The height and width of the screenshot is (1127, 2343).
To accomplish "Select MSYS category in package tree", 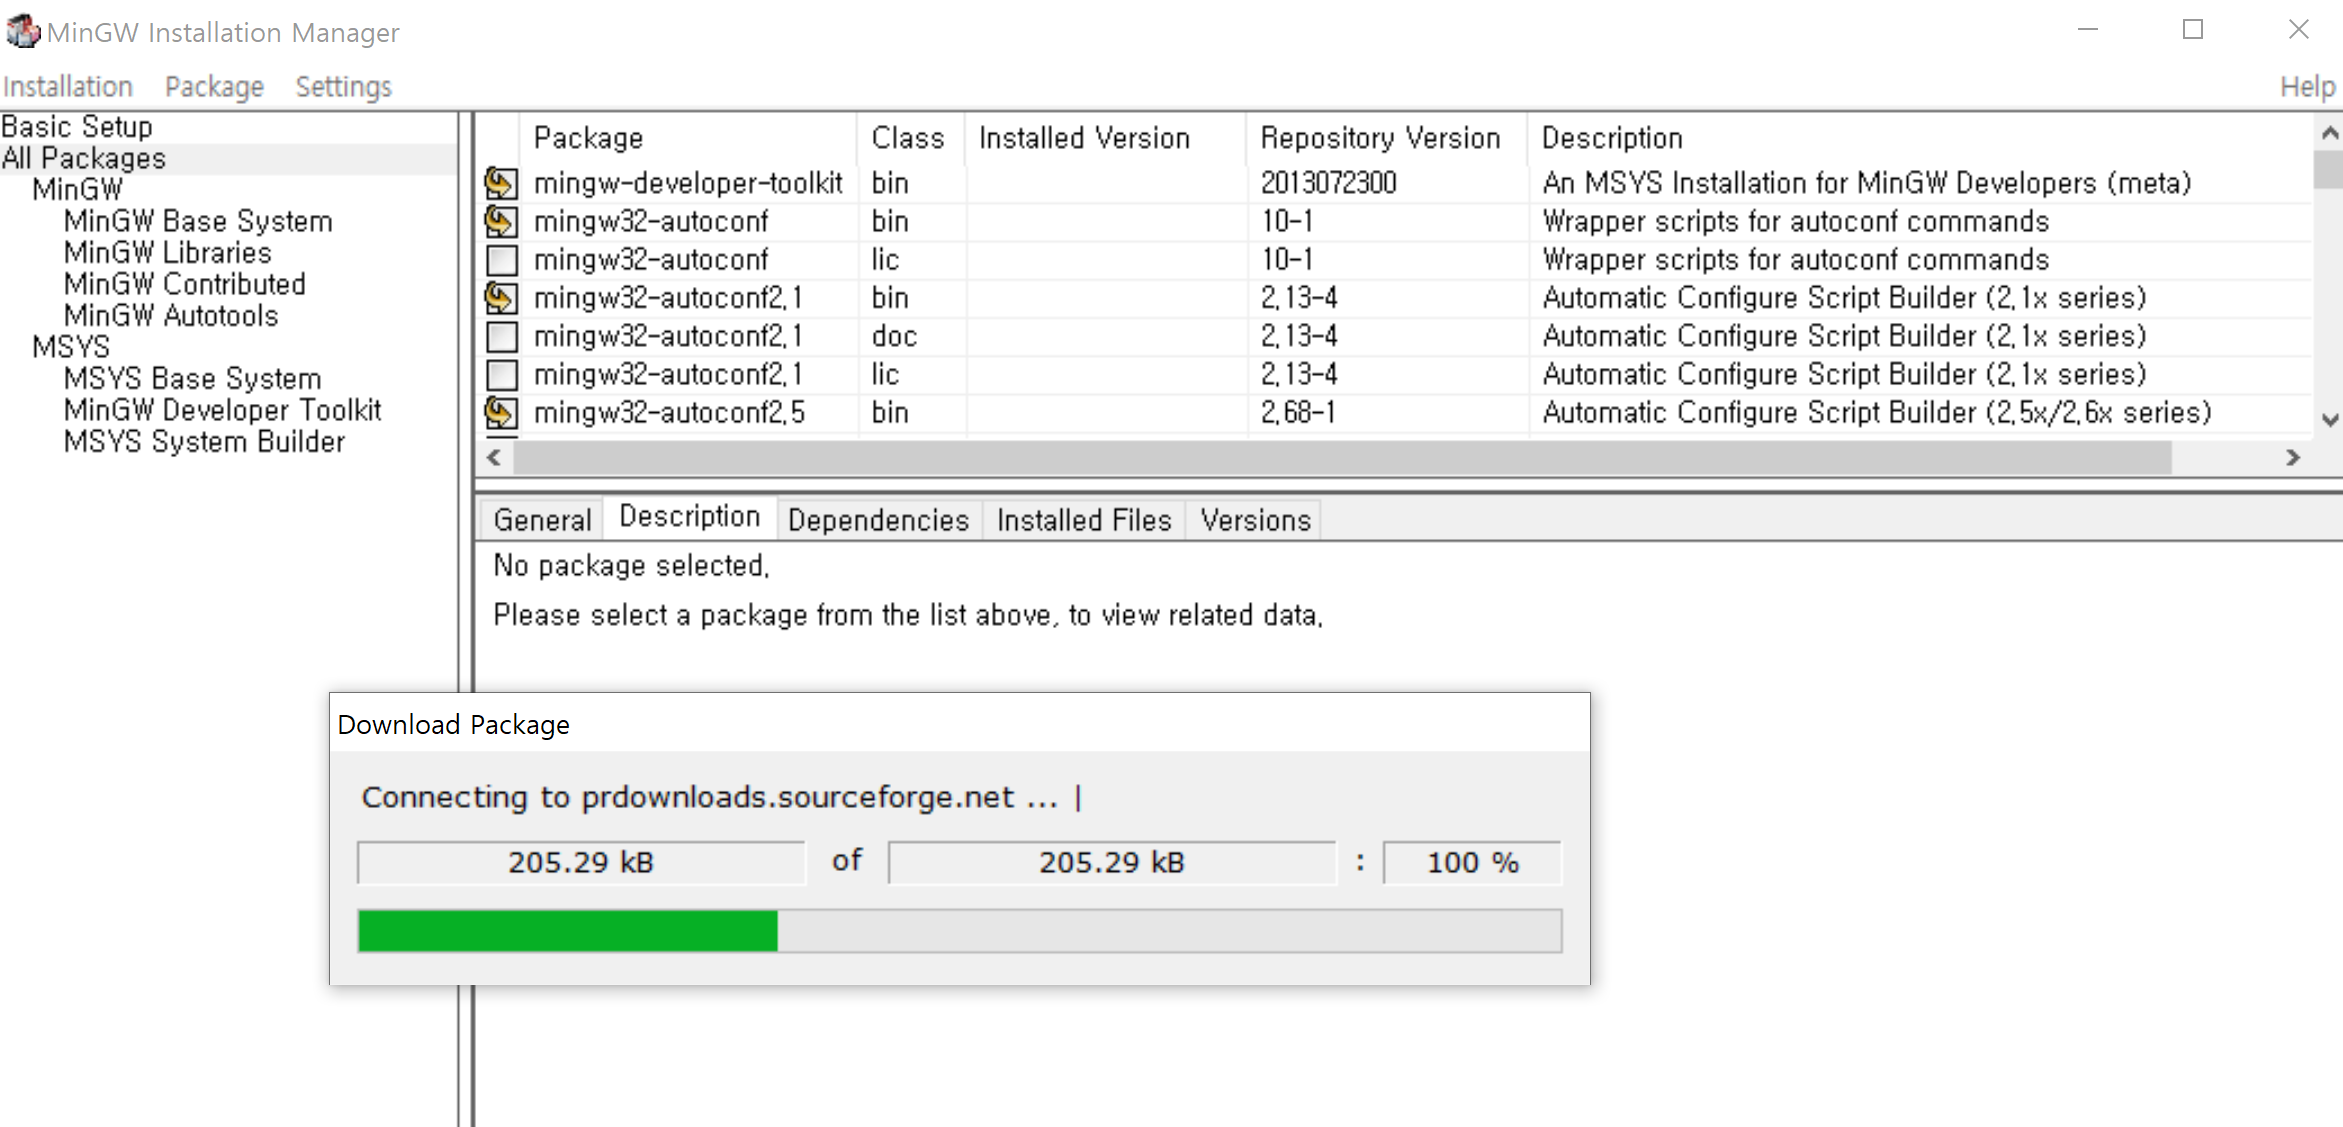I will [x=70, y=347].
